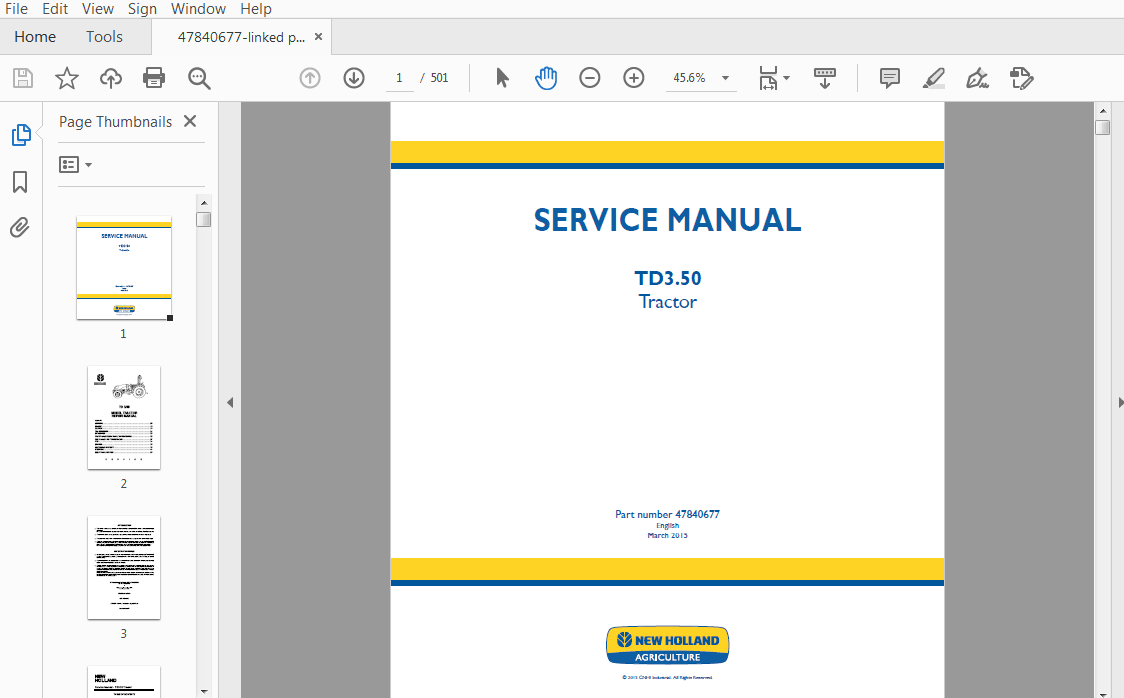Open the page display dropdown arrow
The image size is (1124, 698).
coord(786,77)
